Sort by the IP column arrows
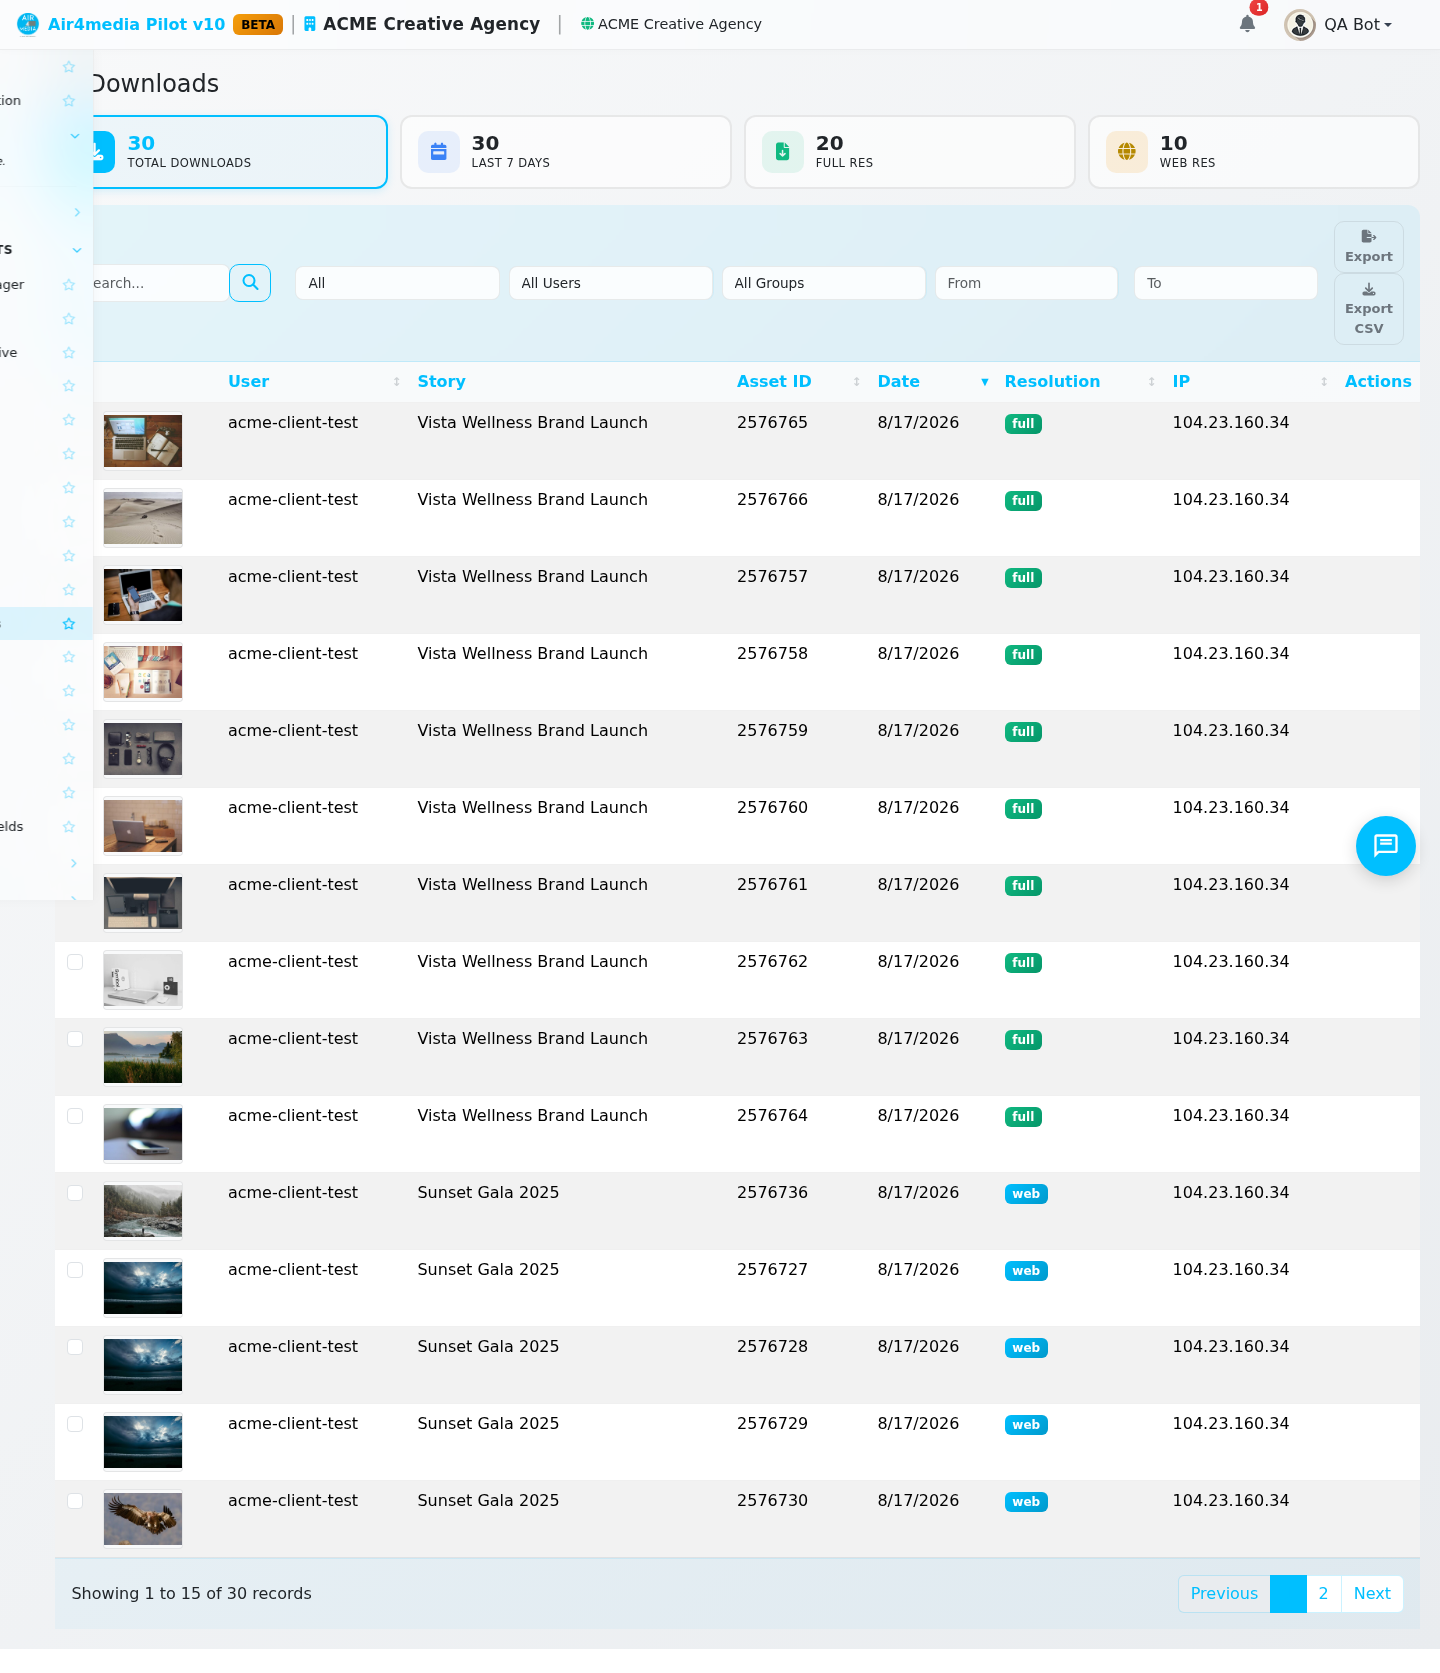Screen dimensions: 1440x1673 [1324, 382]
